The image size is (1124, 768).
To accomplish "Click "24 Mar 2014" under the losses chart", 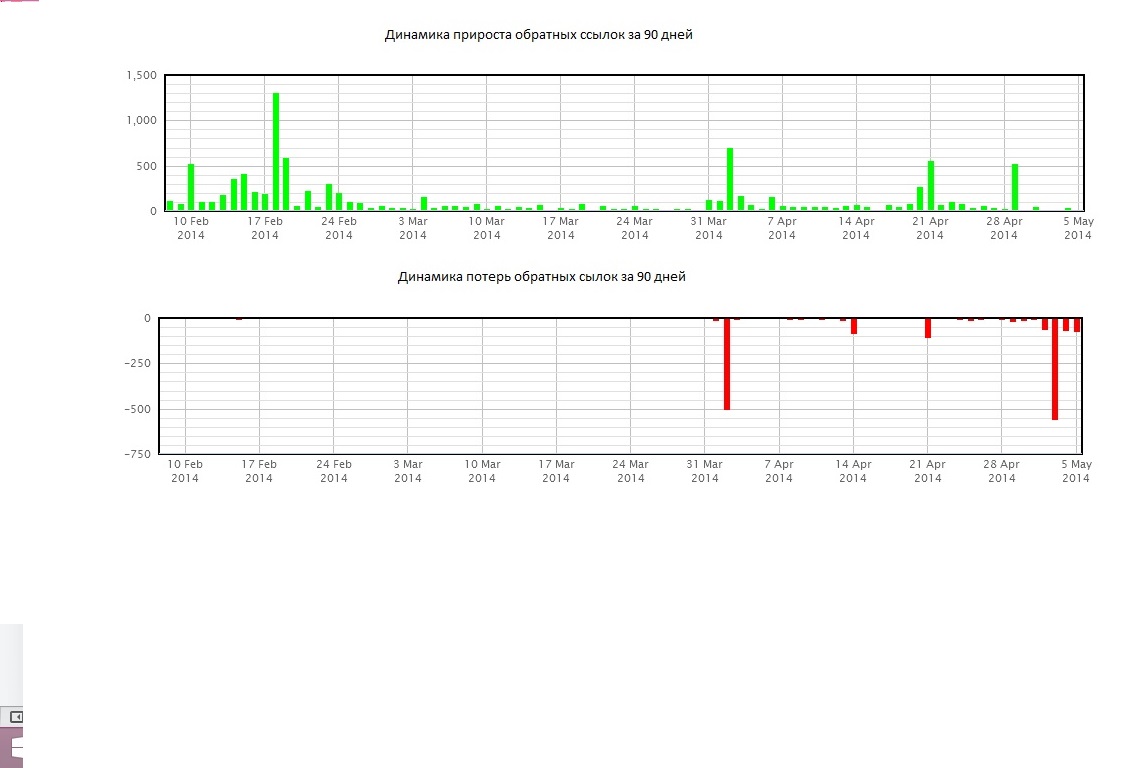I will point(630,471).
